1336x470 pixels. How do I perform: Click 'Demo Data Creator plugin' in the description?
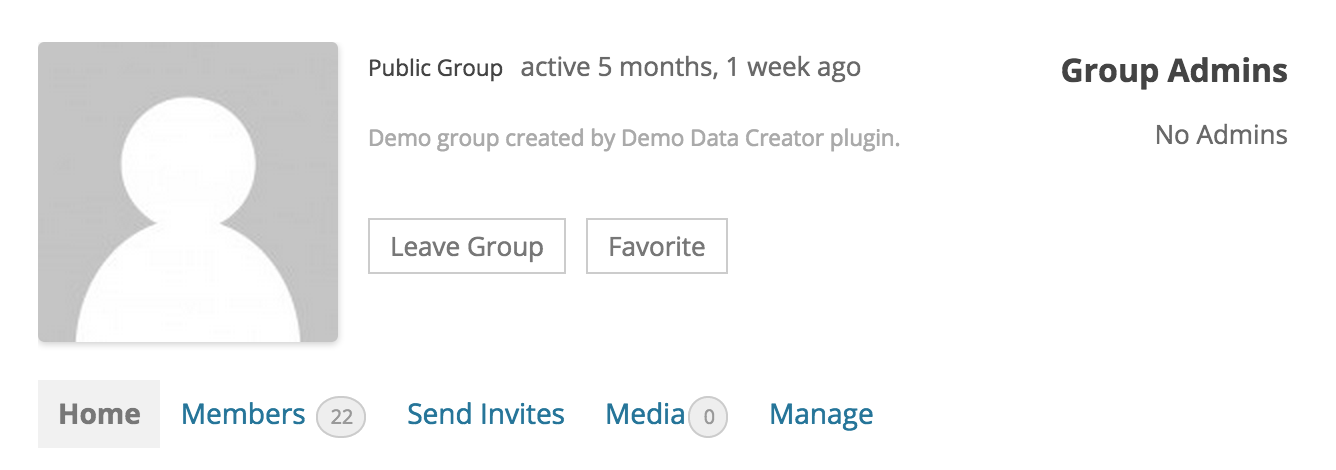760,138
